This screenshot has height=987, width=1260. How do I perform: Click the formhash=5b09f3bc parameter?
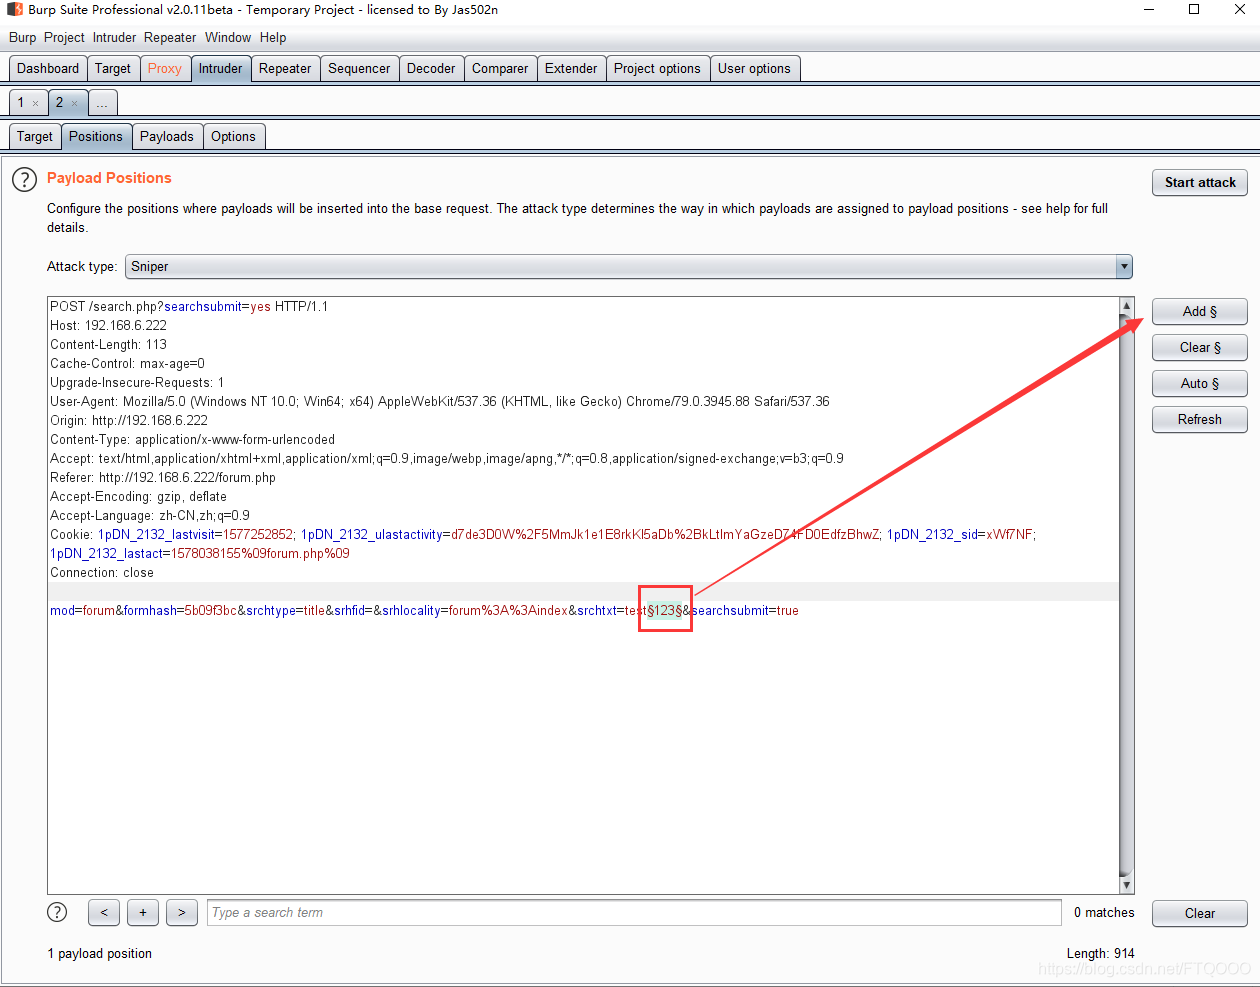pos(180,611)
